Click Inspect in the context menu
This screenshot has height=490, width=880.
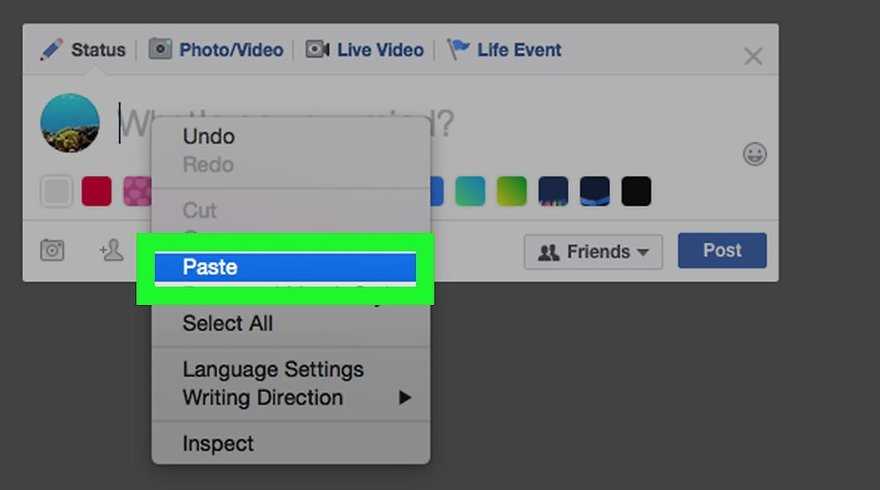(x=218, y=443)
